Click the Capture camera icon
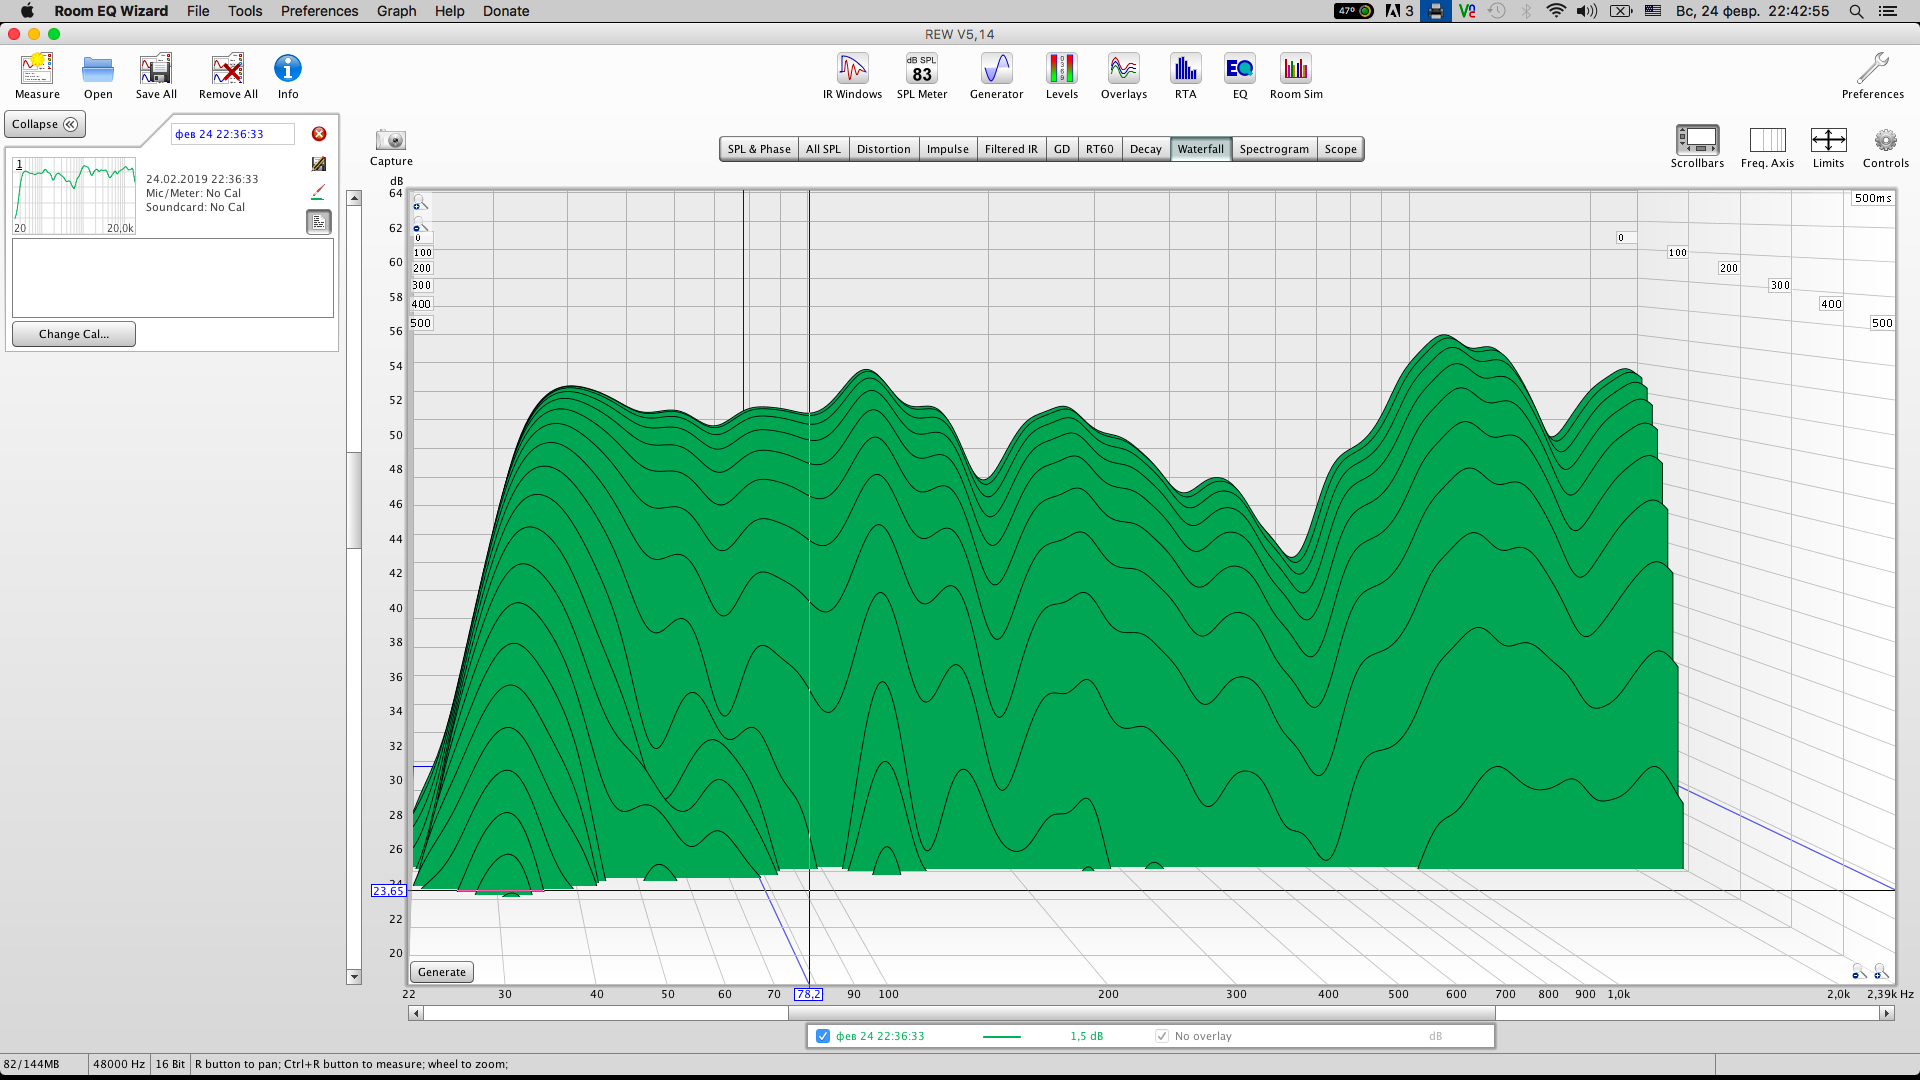Viewport: 1920px width, 1080px height. click(x=390, y=141)
